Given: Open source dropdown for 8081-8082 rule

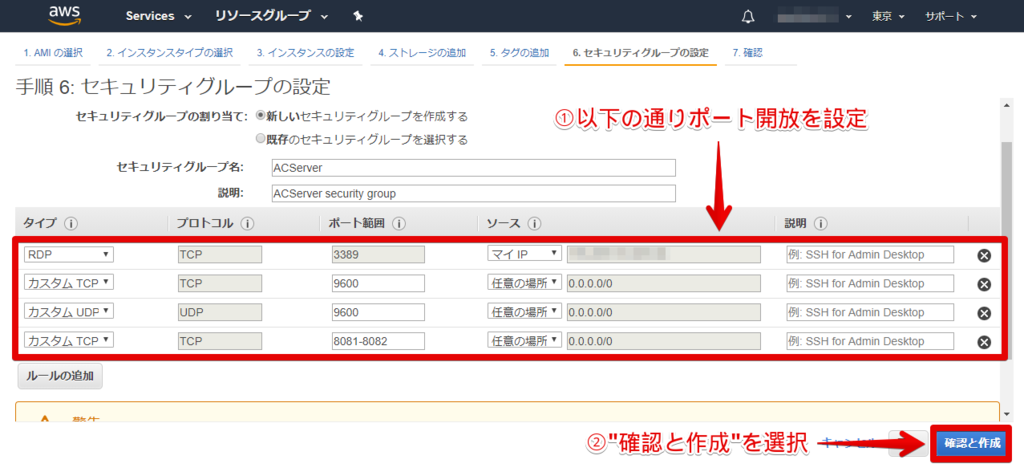Looking at the screenshot, I should coord(524,340).
